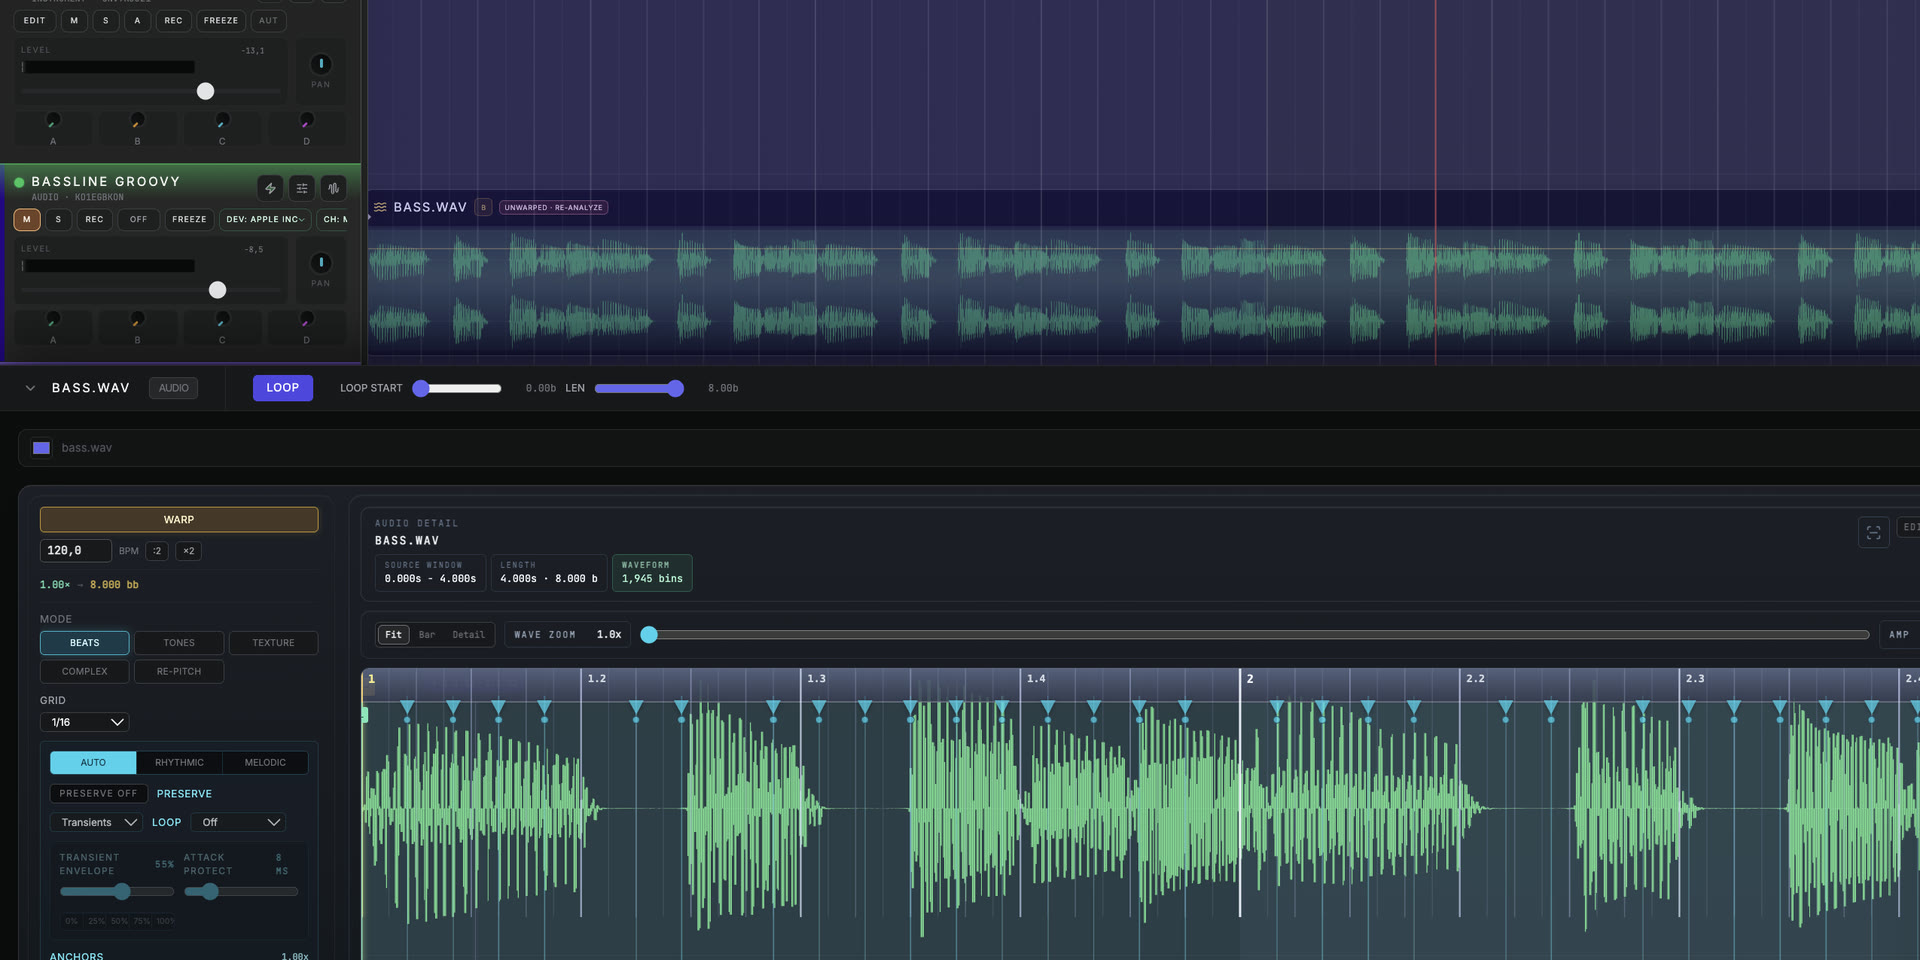The width and height of the screenshot is (1920, 960).
Task: Open the LOOP Off dropdown
Action: click(x=238, y=822)
